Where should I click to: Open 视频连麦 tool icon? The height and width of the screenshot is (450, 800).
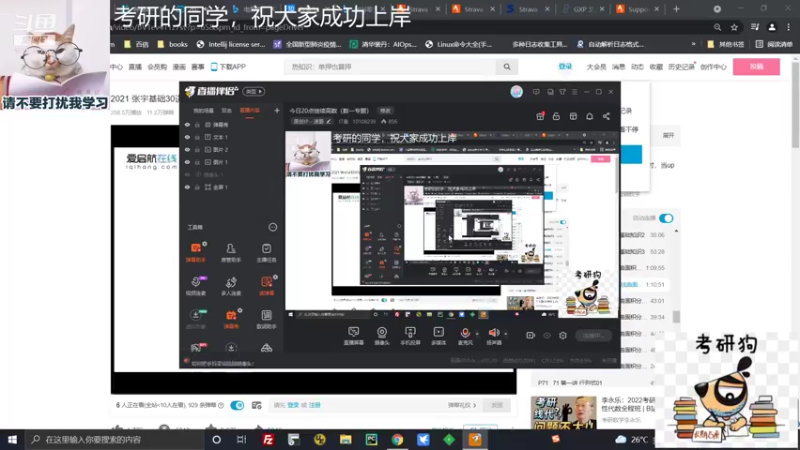(195, 286)
